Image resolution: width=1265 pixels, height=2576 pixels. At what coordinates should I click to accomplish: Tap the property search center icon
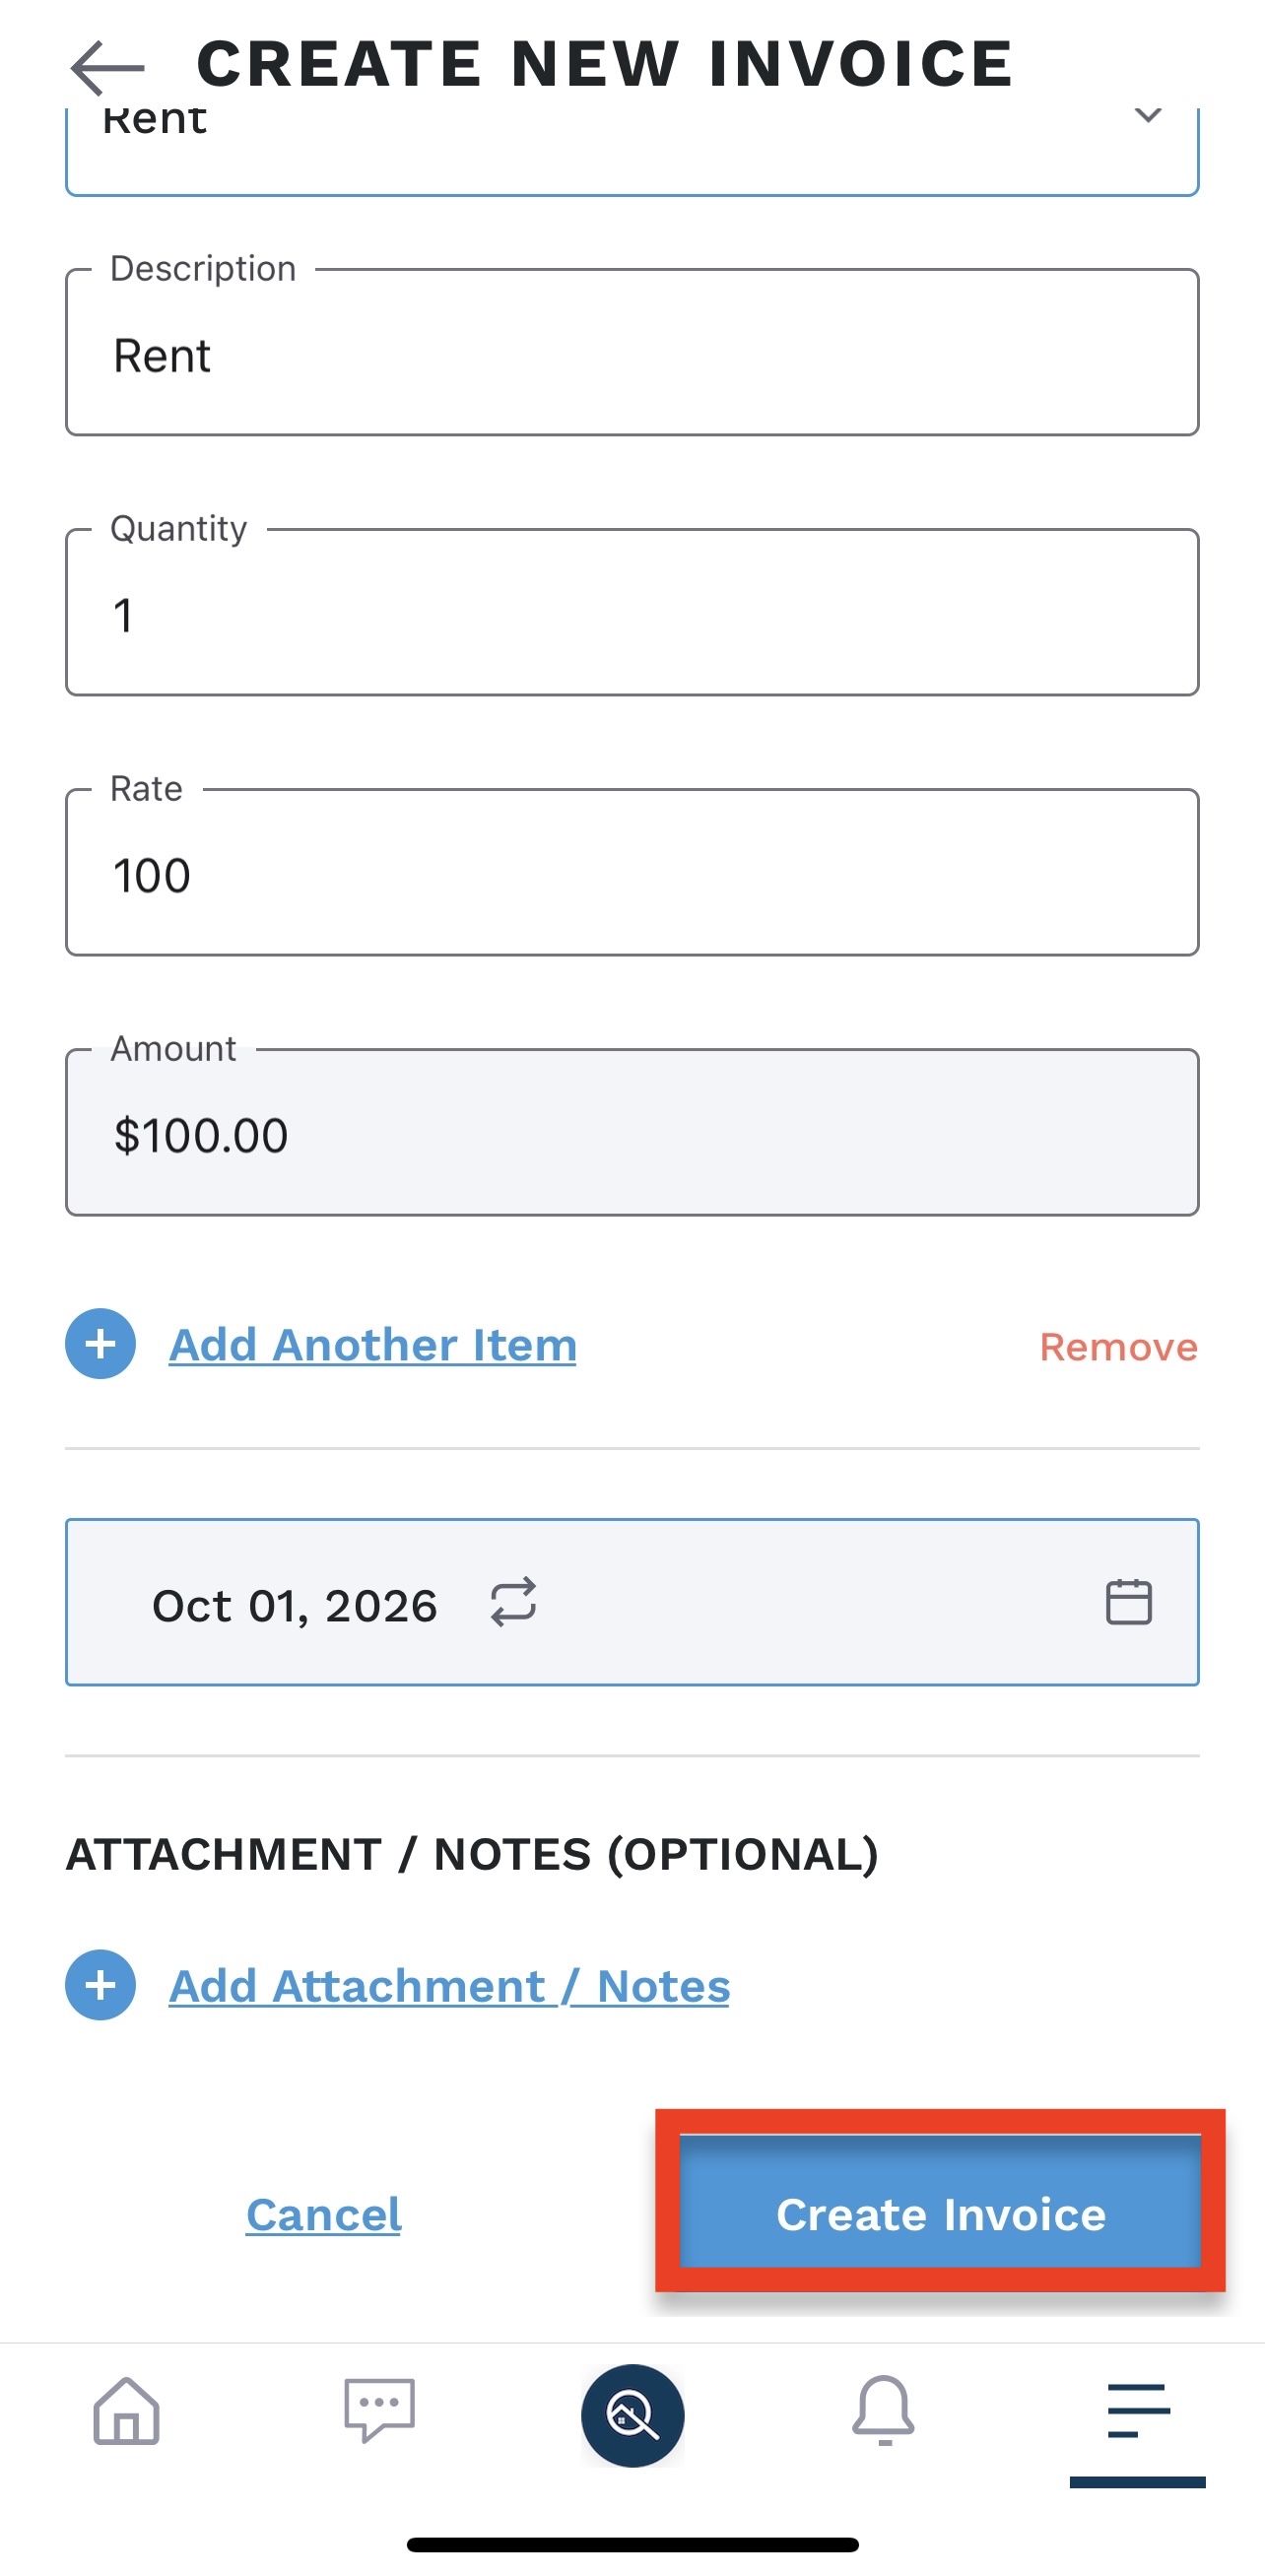coord(632,2415)
